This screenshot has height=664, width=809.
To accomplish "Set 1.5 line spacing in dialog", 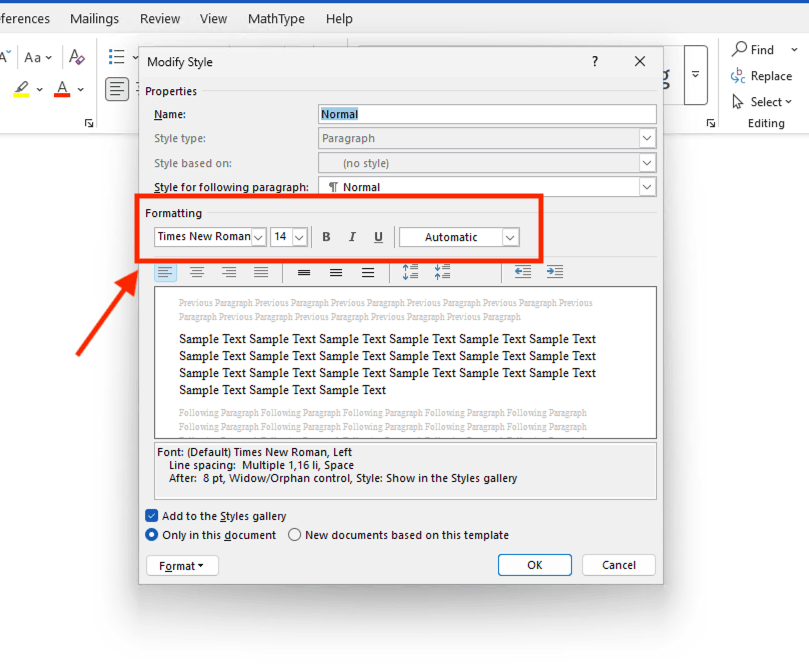I will pos(336,272).
